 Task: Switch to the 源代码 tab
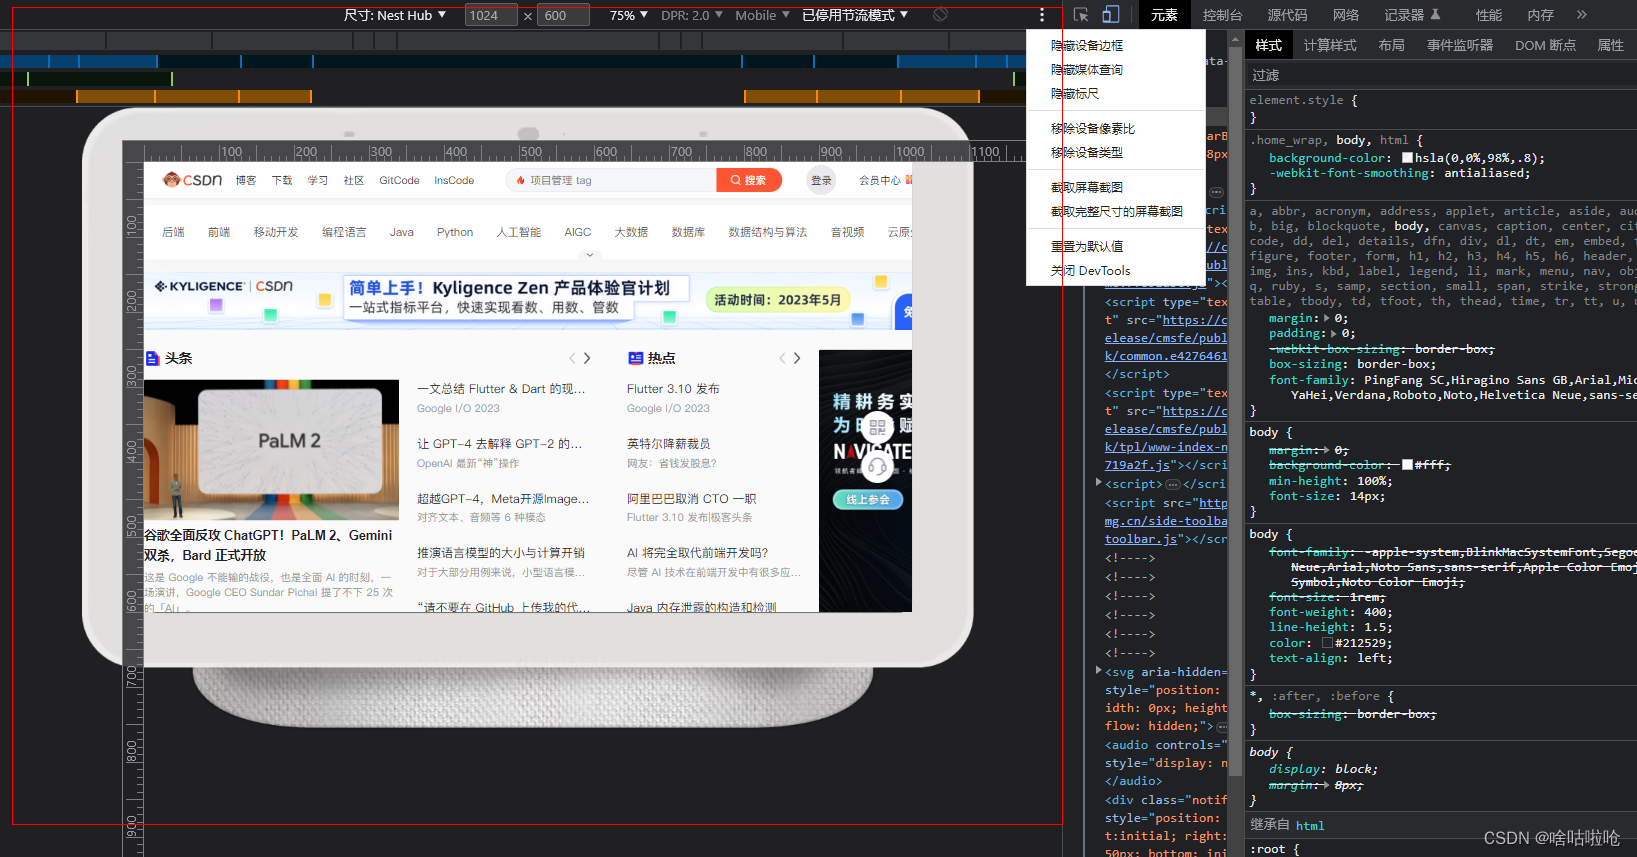click(1287, 15)
